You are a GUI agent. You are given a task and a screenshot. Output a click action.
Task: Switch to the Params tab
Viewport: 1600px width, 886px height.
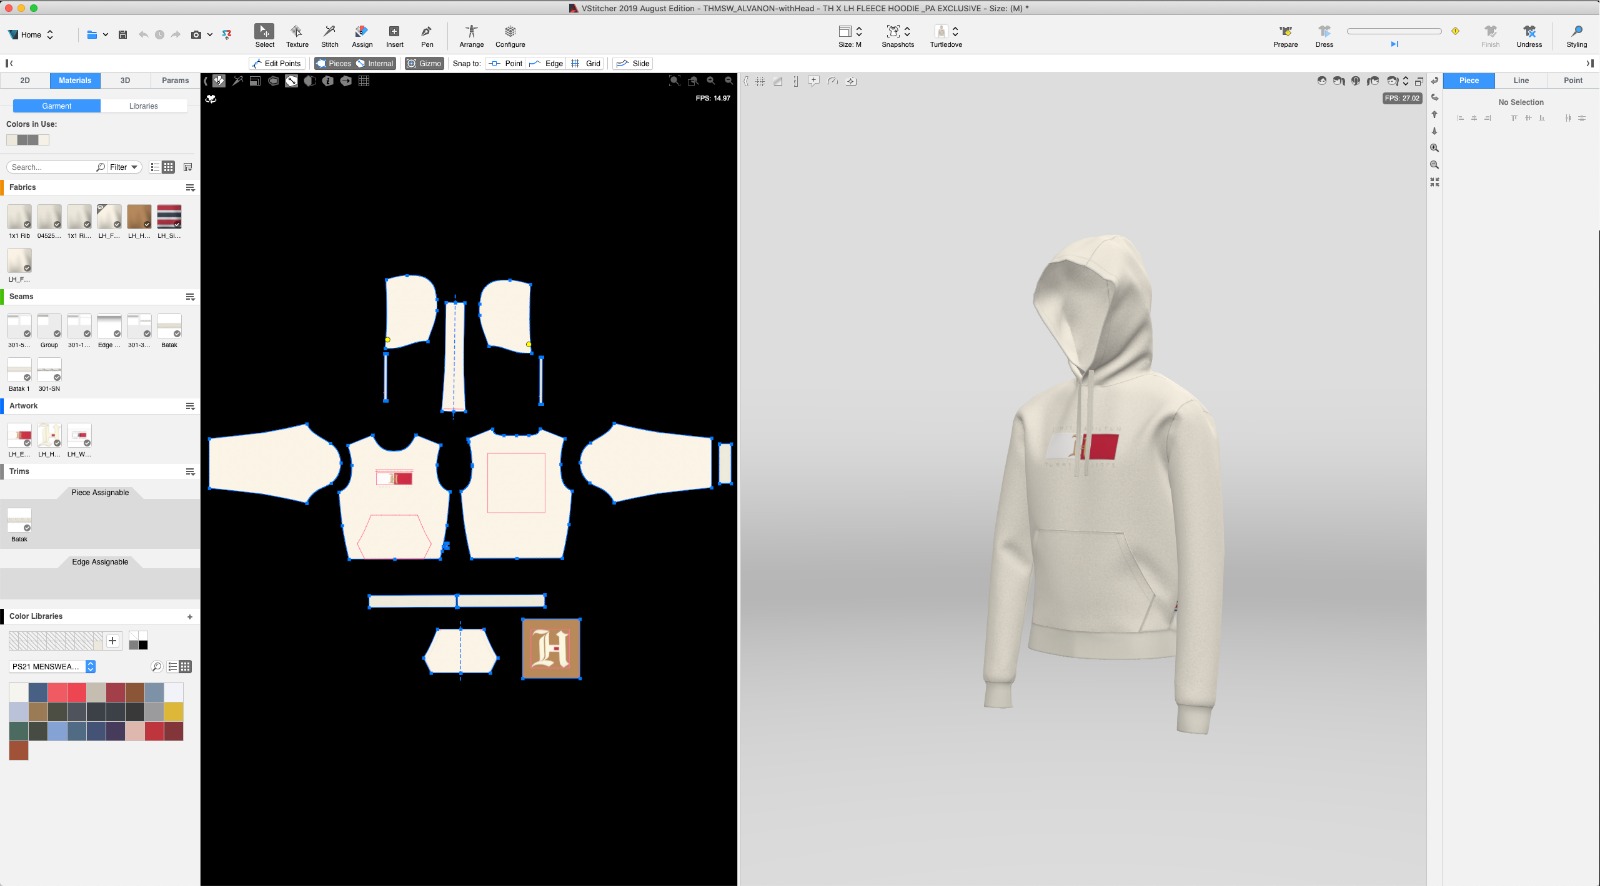click(x=175, y=80)
